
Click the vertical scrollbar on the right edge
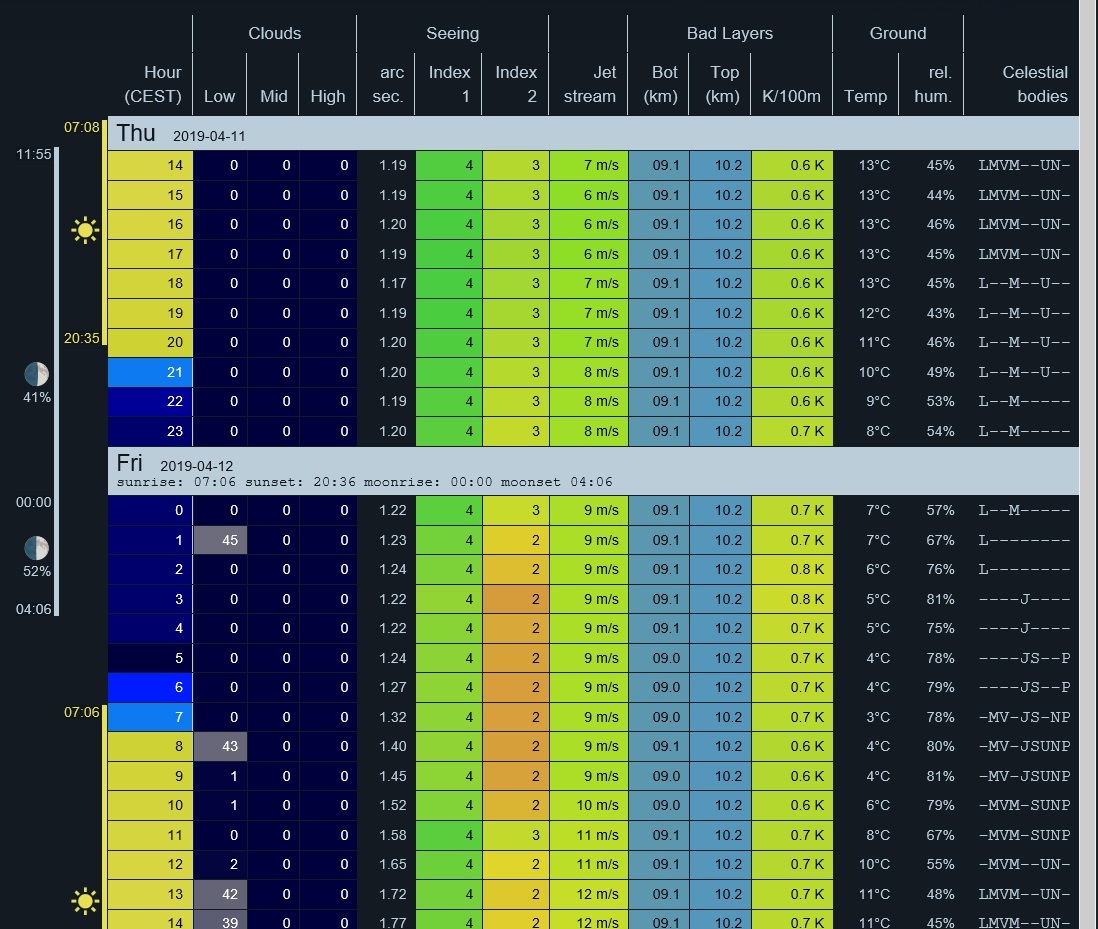tap(1088, 464)
